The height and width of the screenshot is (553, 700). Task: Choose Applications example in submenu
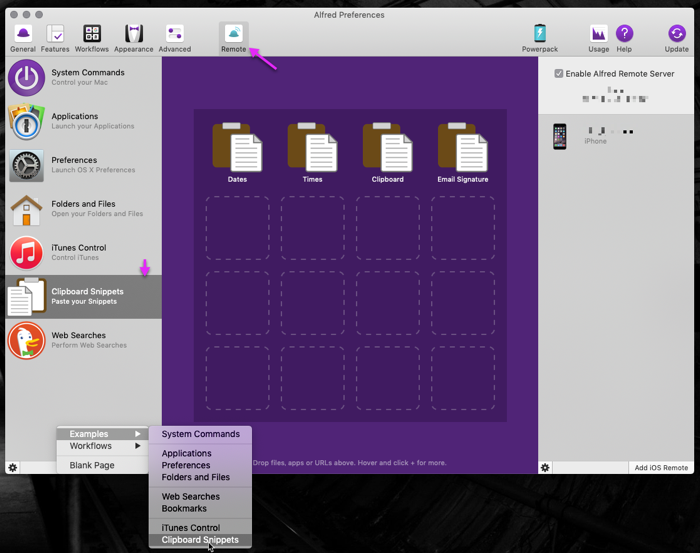coord(200,453)
